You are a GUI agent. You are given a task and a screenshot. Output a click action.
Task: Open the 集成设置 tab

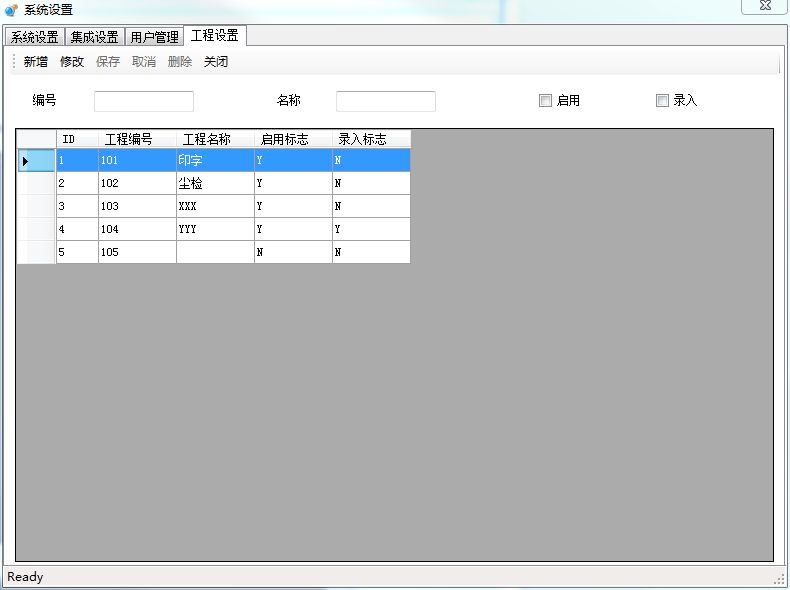click(94, 37)
